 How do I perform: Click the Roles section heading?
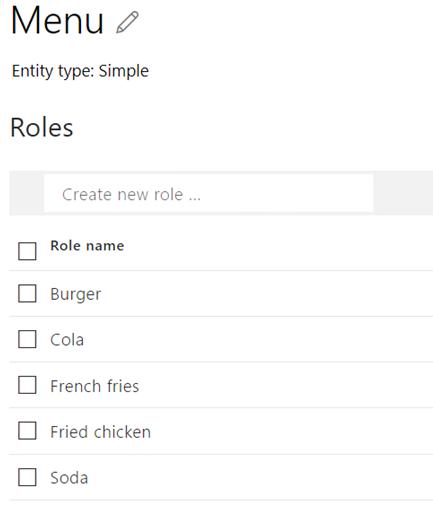tap(42, 127)
